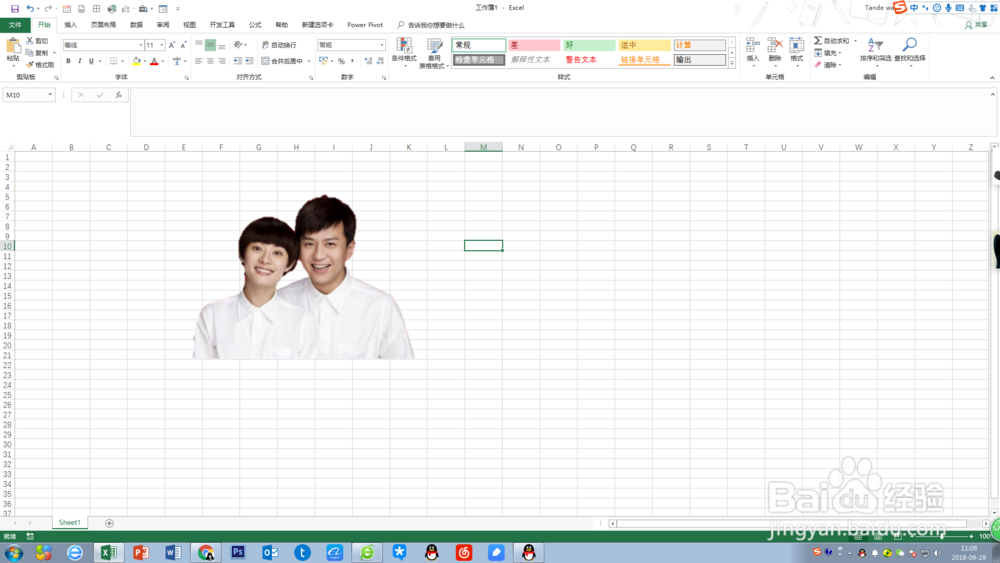Viewport: 1000px width, 563px height.
Task: Select the picture of two people
Action: 304,277
